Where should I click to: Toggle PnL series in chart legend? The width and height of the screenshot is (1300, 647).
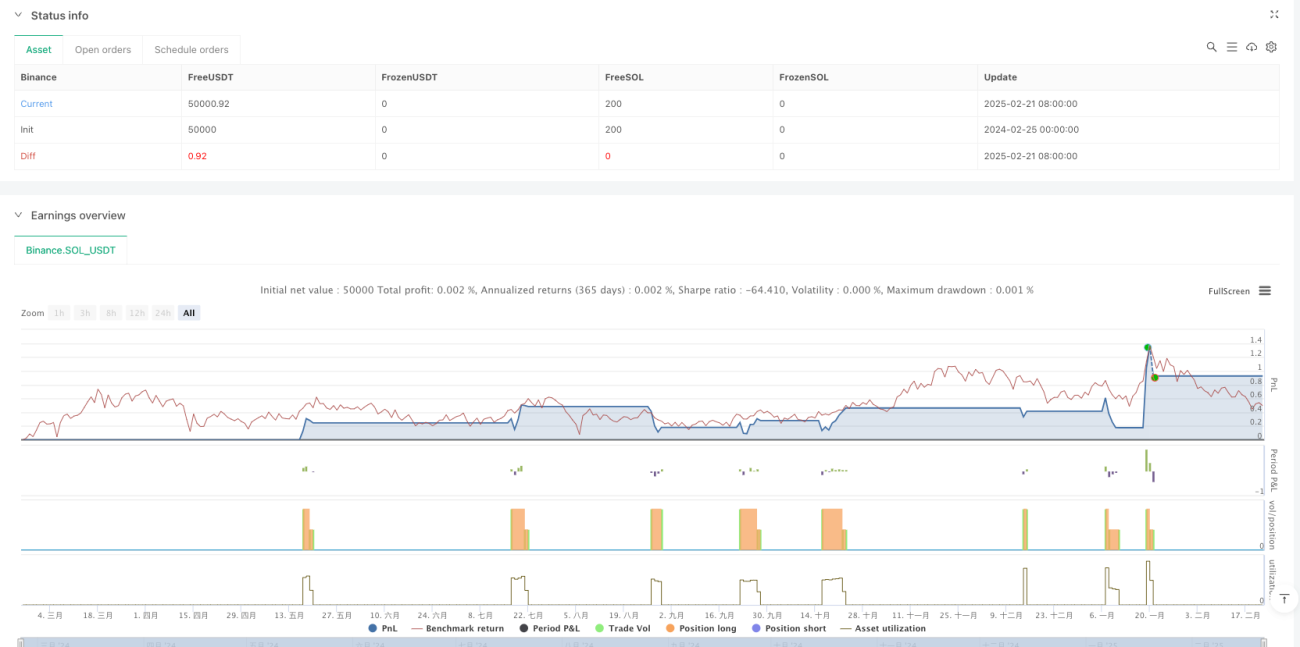click(x=382, y=628)
